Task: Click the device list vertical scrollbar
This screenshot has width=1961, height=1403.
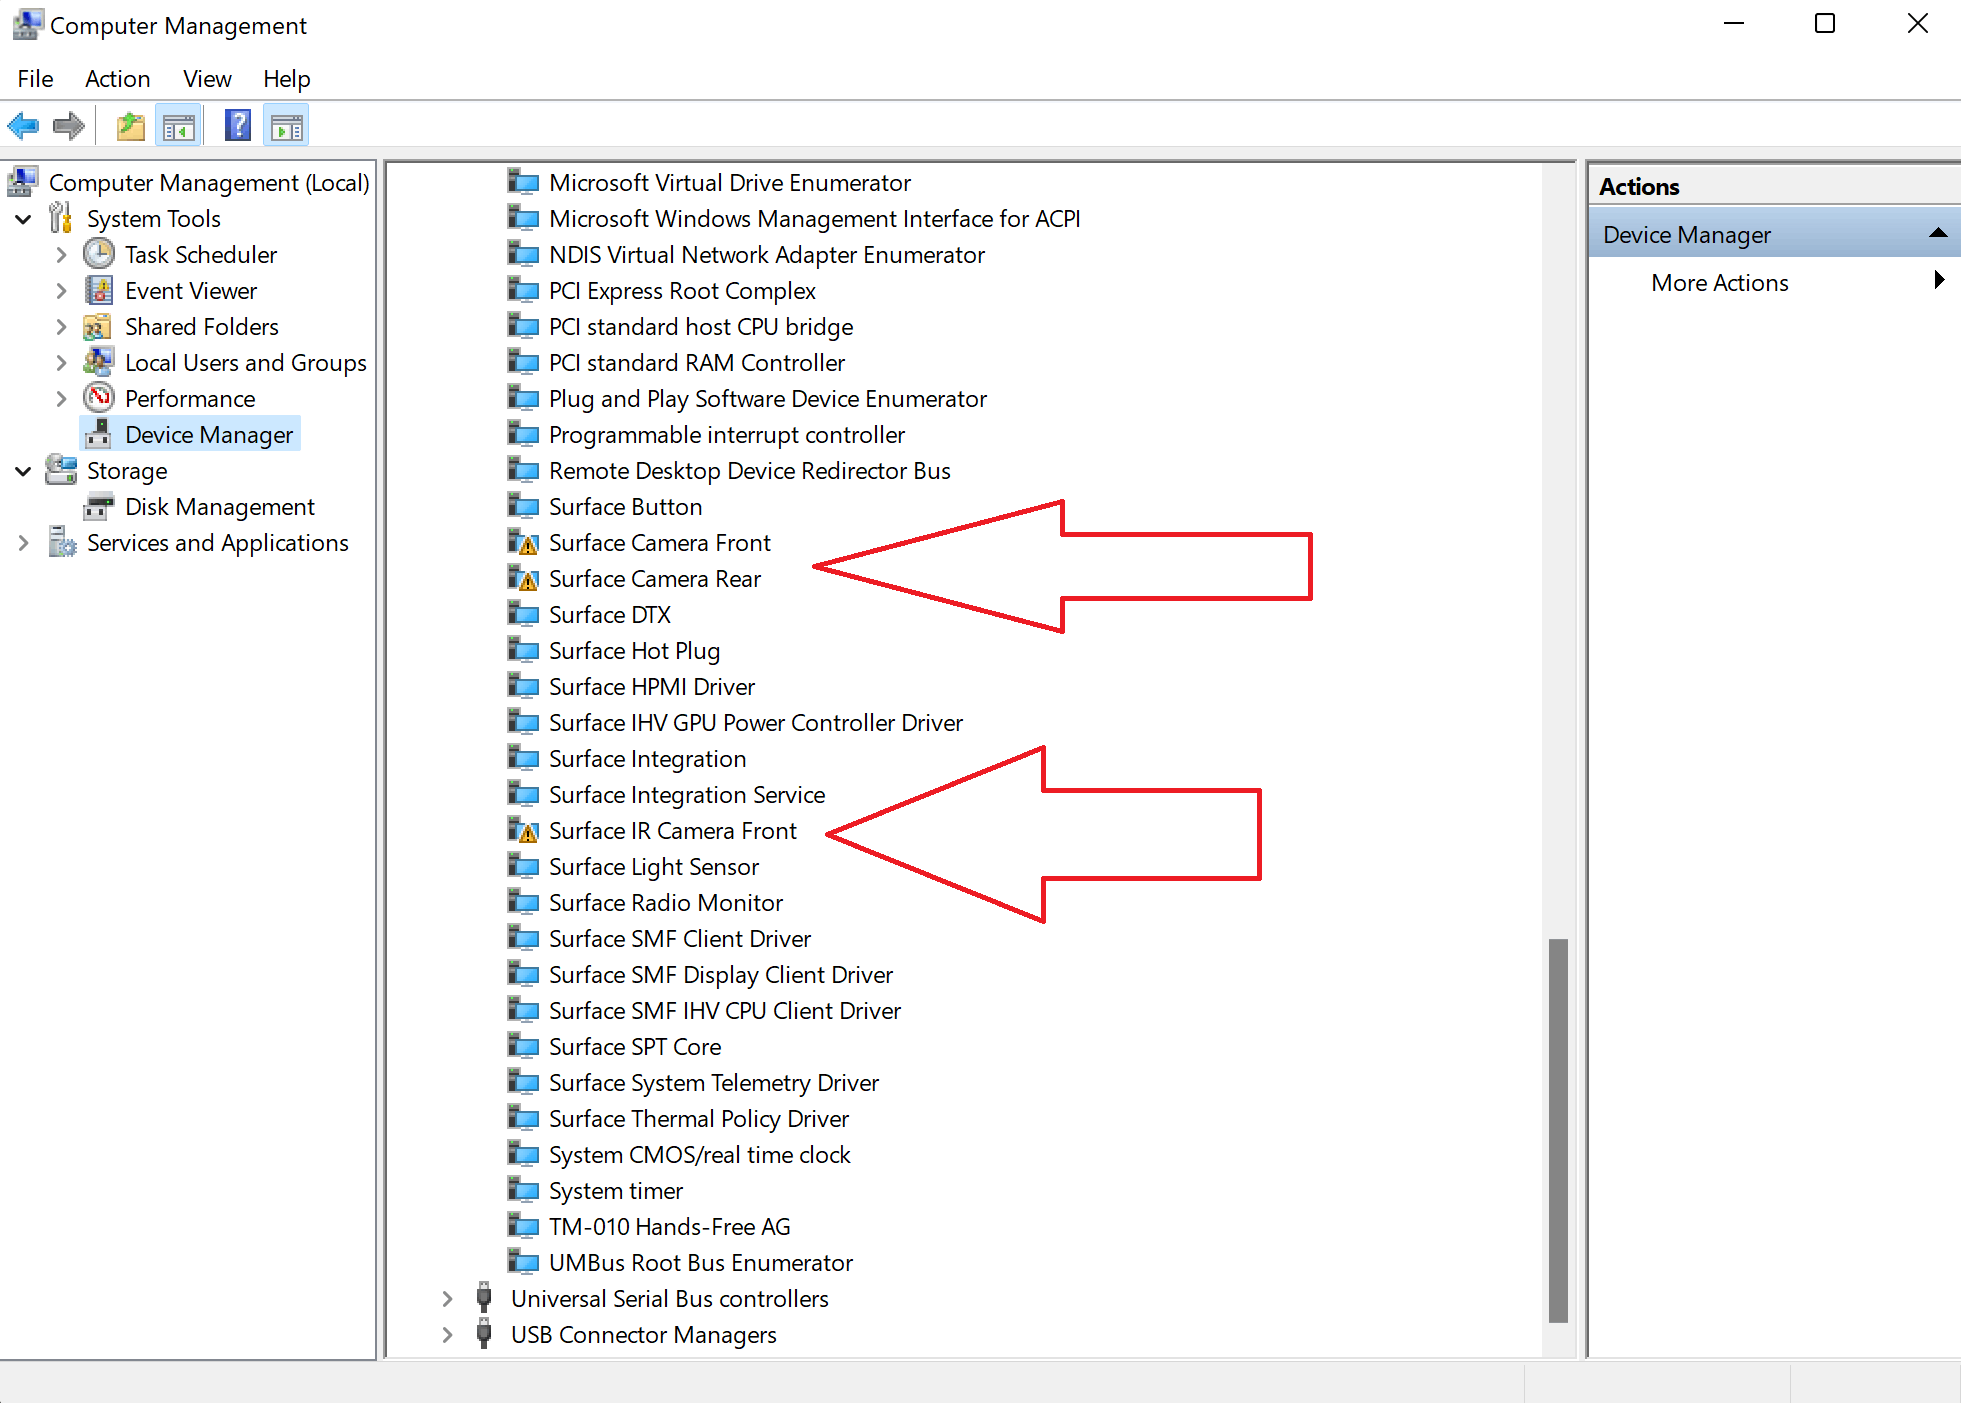Action: pyautogui.click(x=1557, y=1130)
